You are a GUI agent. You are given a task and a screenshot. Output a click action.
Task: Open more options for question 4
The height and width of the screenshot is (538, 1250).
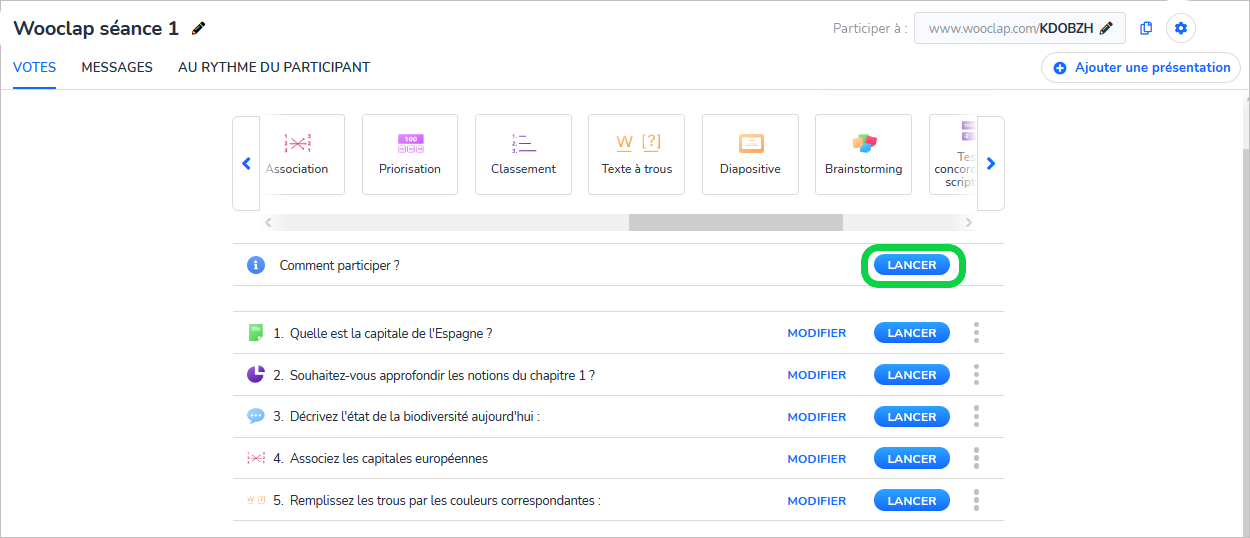(976, 459)
